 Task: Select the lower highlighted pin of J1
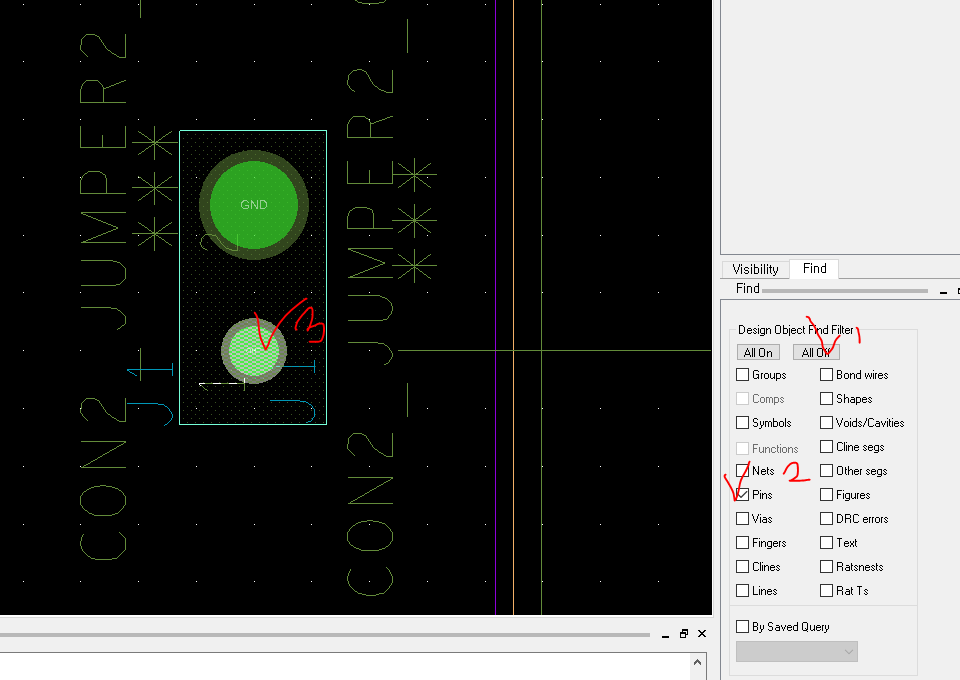tap(253, 351)
